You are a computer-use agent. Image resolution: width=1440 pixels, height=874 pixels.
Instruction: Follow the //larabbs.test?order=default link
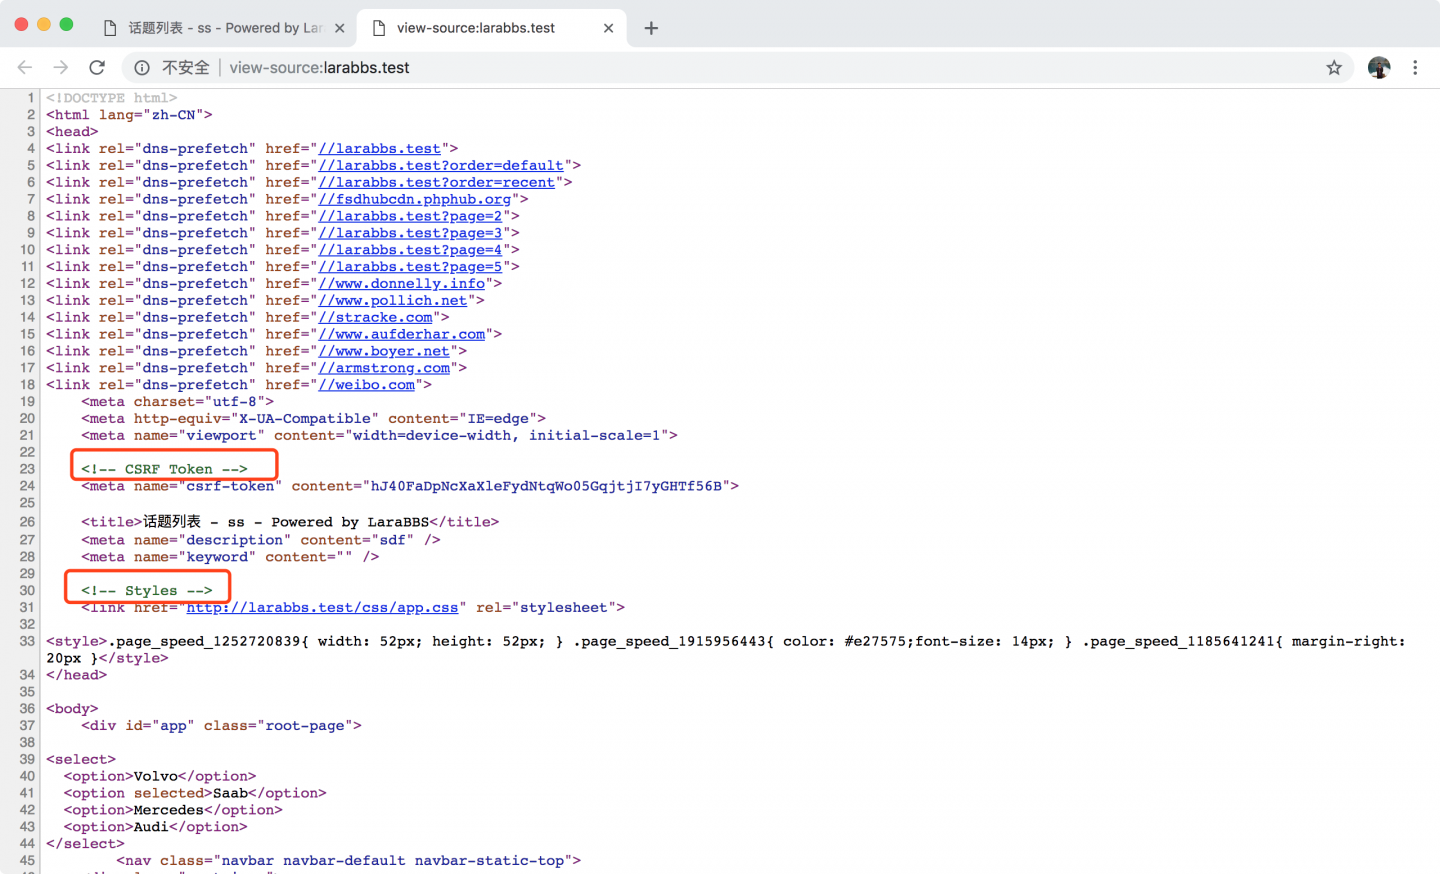coord(441,166)
